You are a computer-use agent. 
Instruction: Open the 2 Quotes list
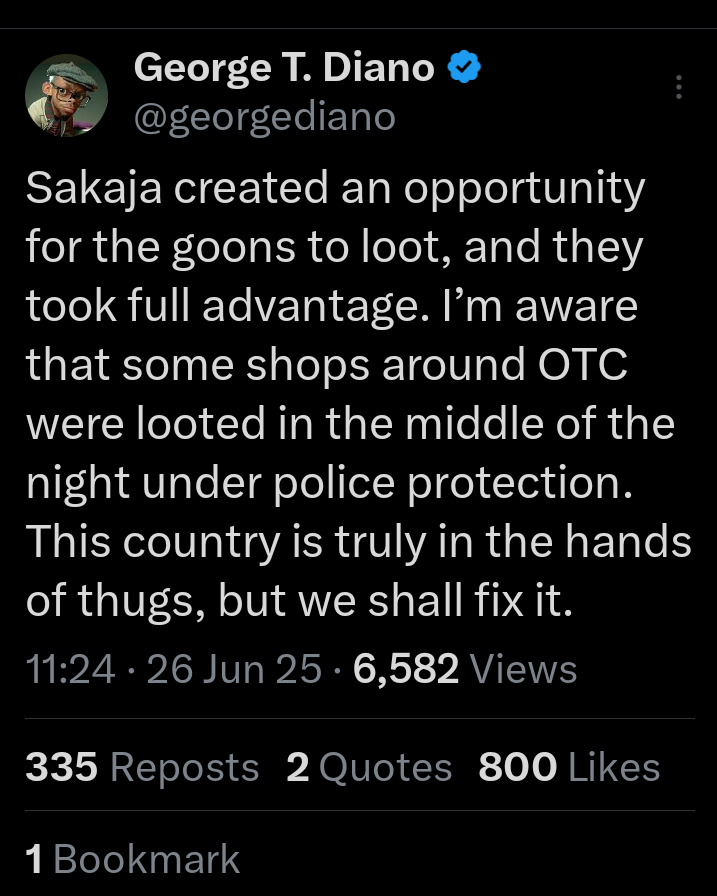369,767
